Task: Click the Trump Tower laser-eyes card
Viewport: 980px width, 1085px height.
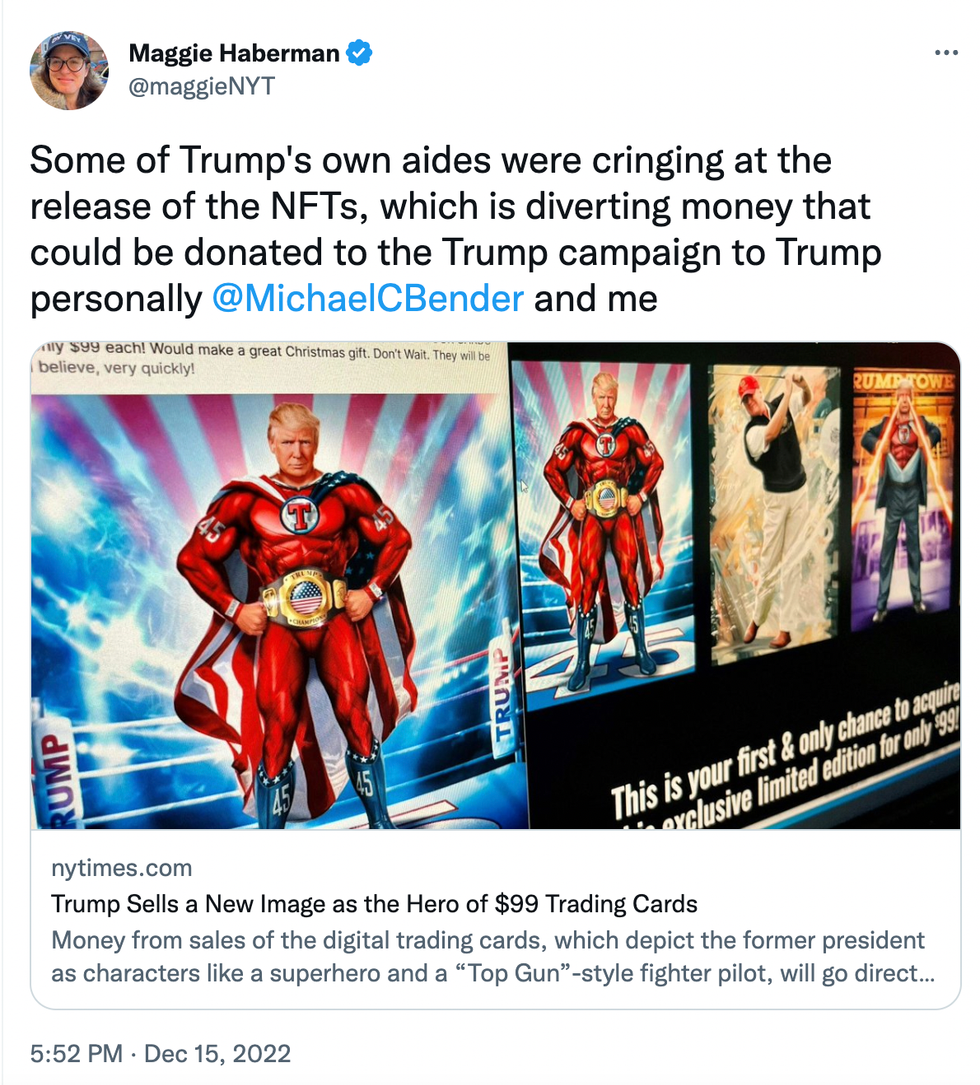Action: click(x=903, y=498)
